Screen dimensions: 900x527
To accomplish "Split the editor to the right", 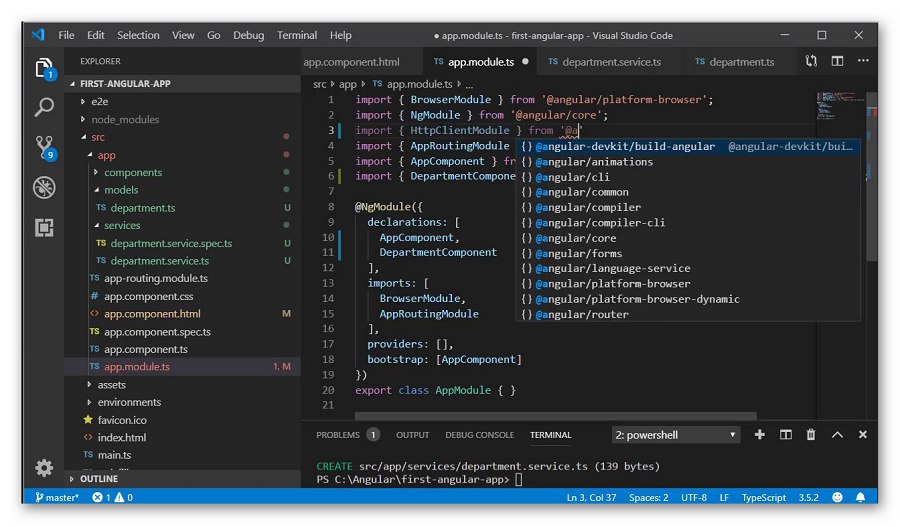I will click(x=837, y=61).
